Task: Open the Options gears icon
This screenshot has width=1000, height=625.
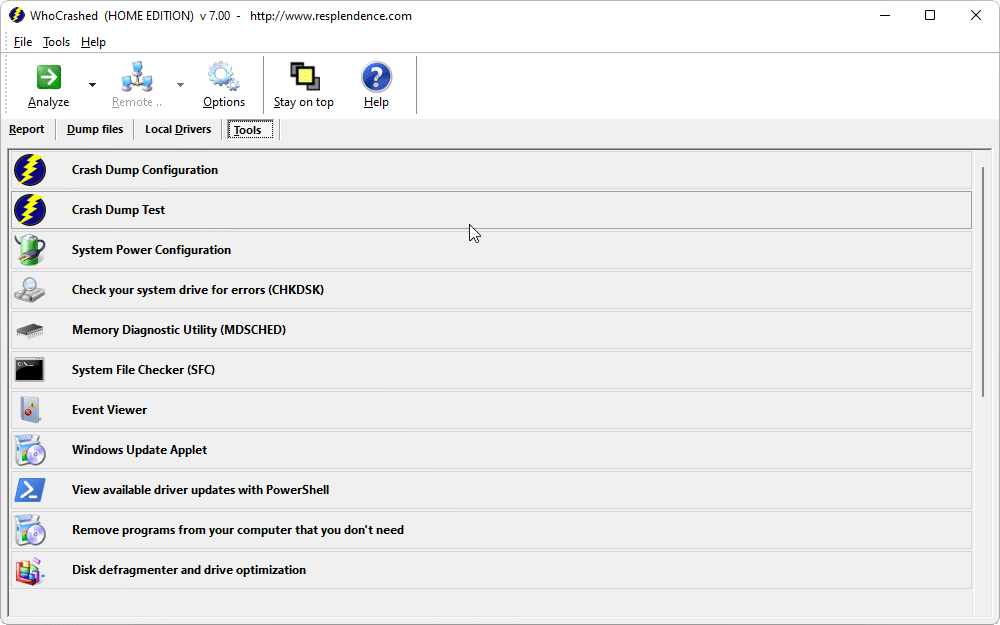Action: 223,78
